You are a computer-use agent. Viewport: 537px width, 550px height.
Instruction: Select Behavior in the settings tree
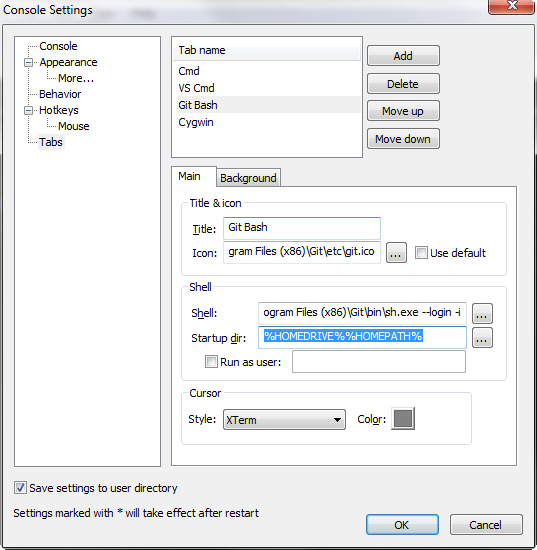[60, 94]
